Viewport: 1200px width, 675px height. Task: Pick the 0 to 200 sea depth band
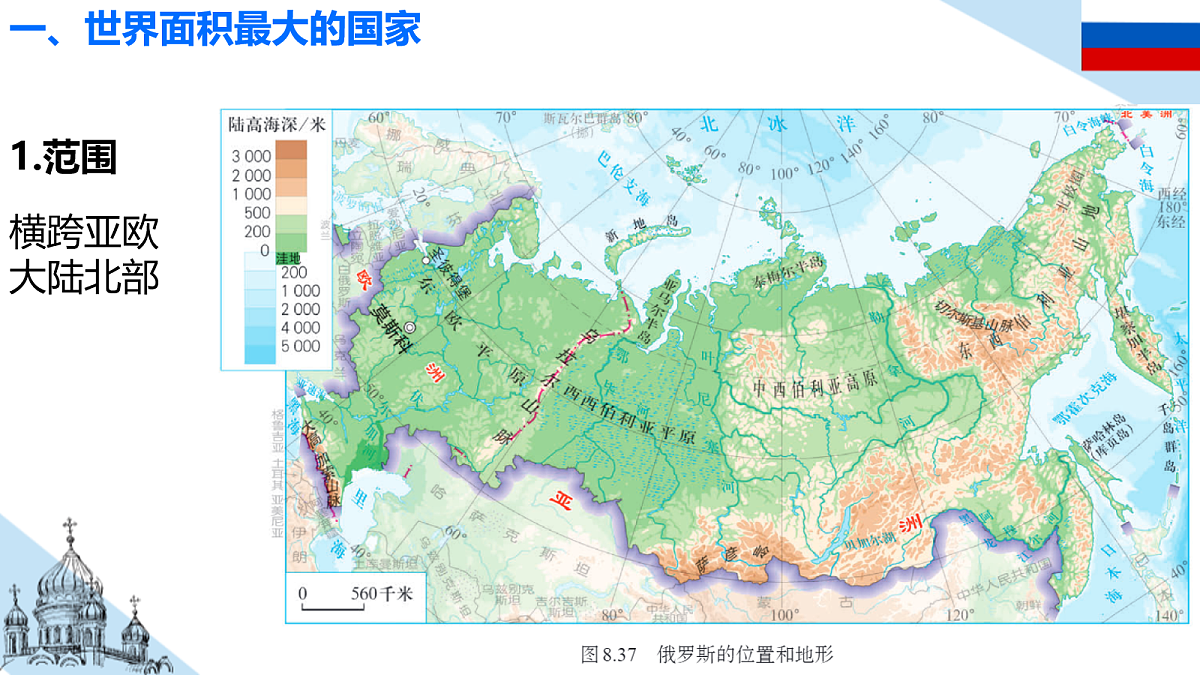pyautogui.click(x=260, y=261)
